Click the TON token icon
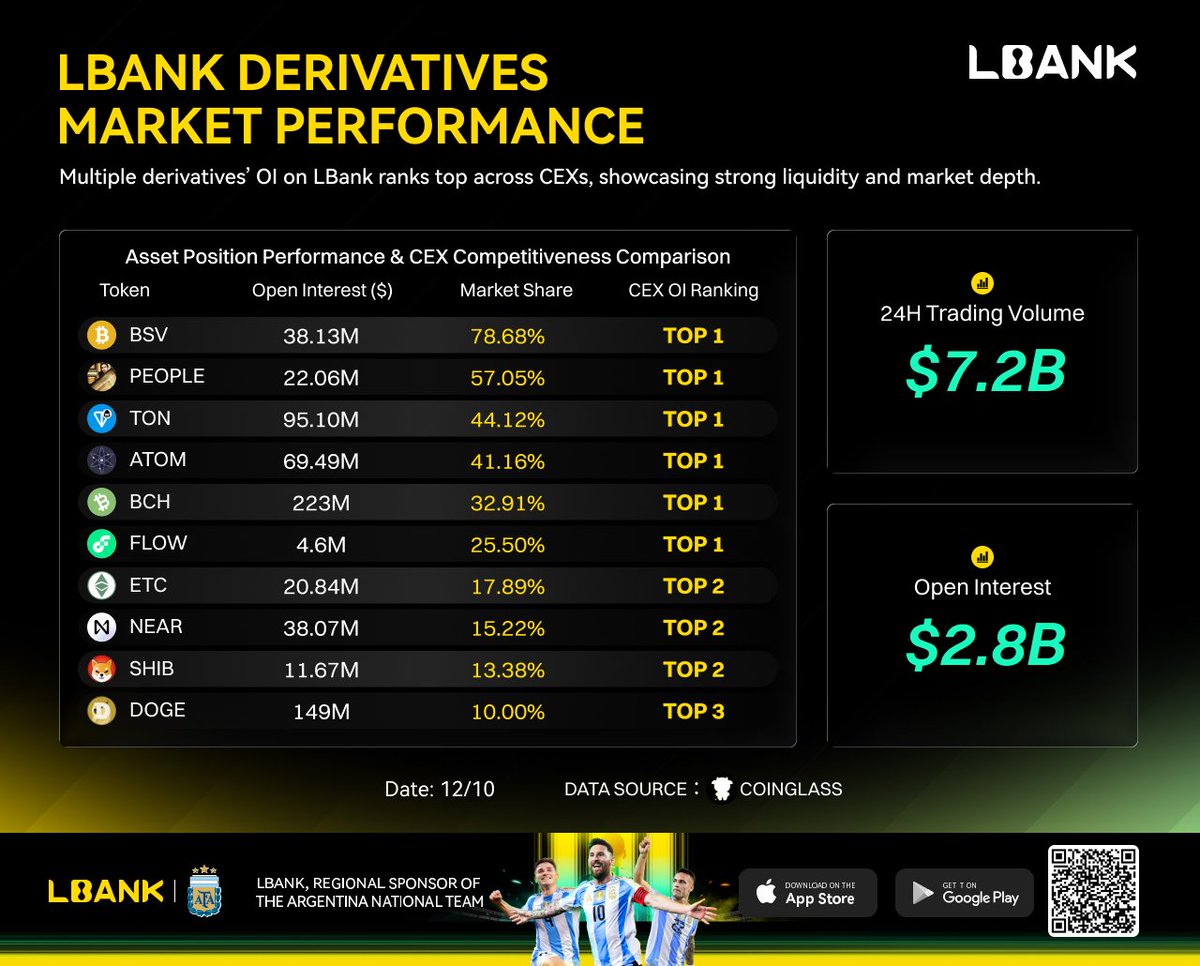Screen dimensions: 1200x966 102,419
